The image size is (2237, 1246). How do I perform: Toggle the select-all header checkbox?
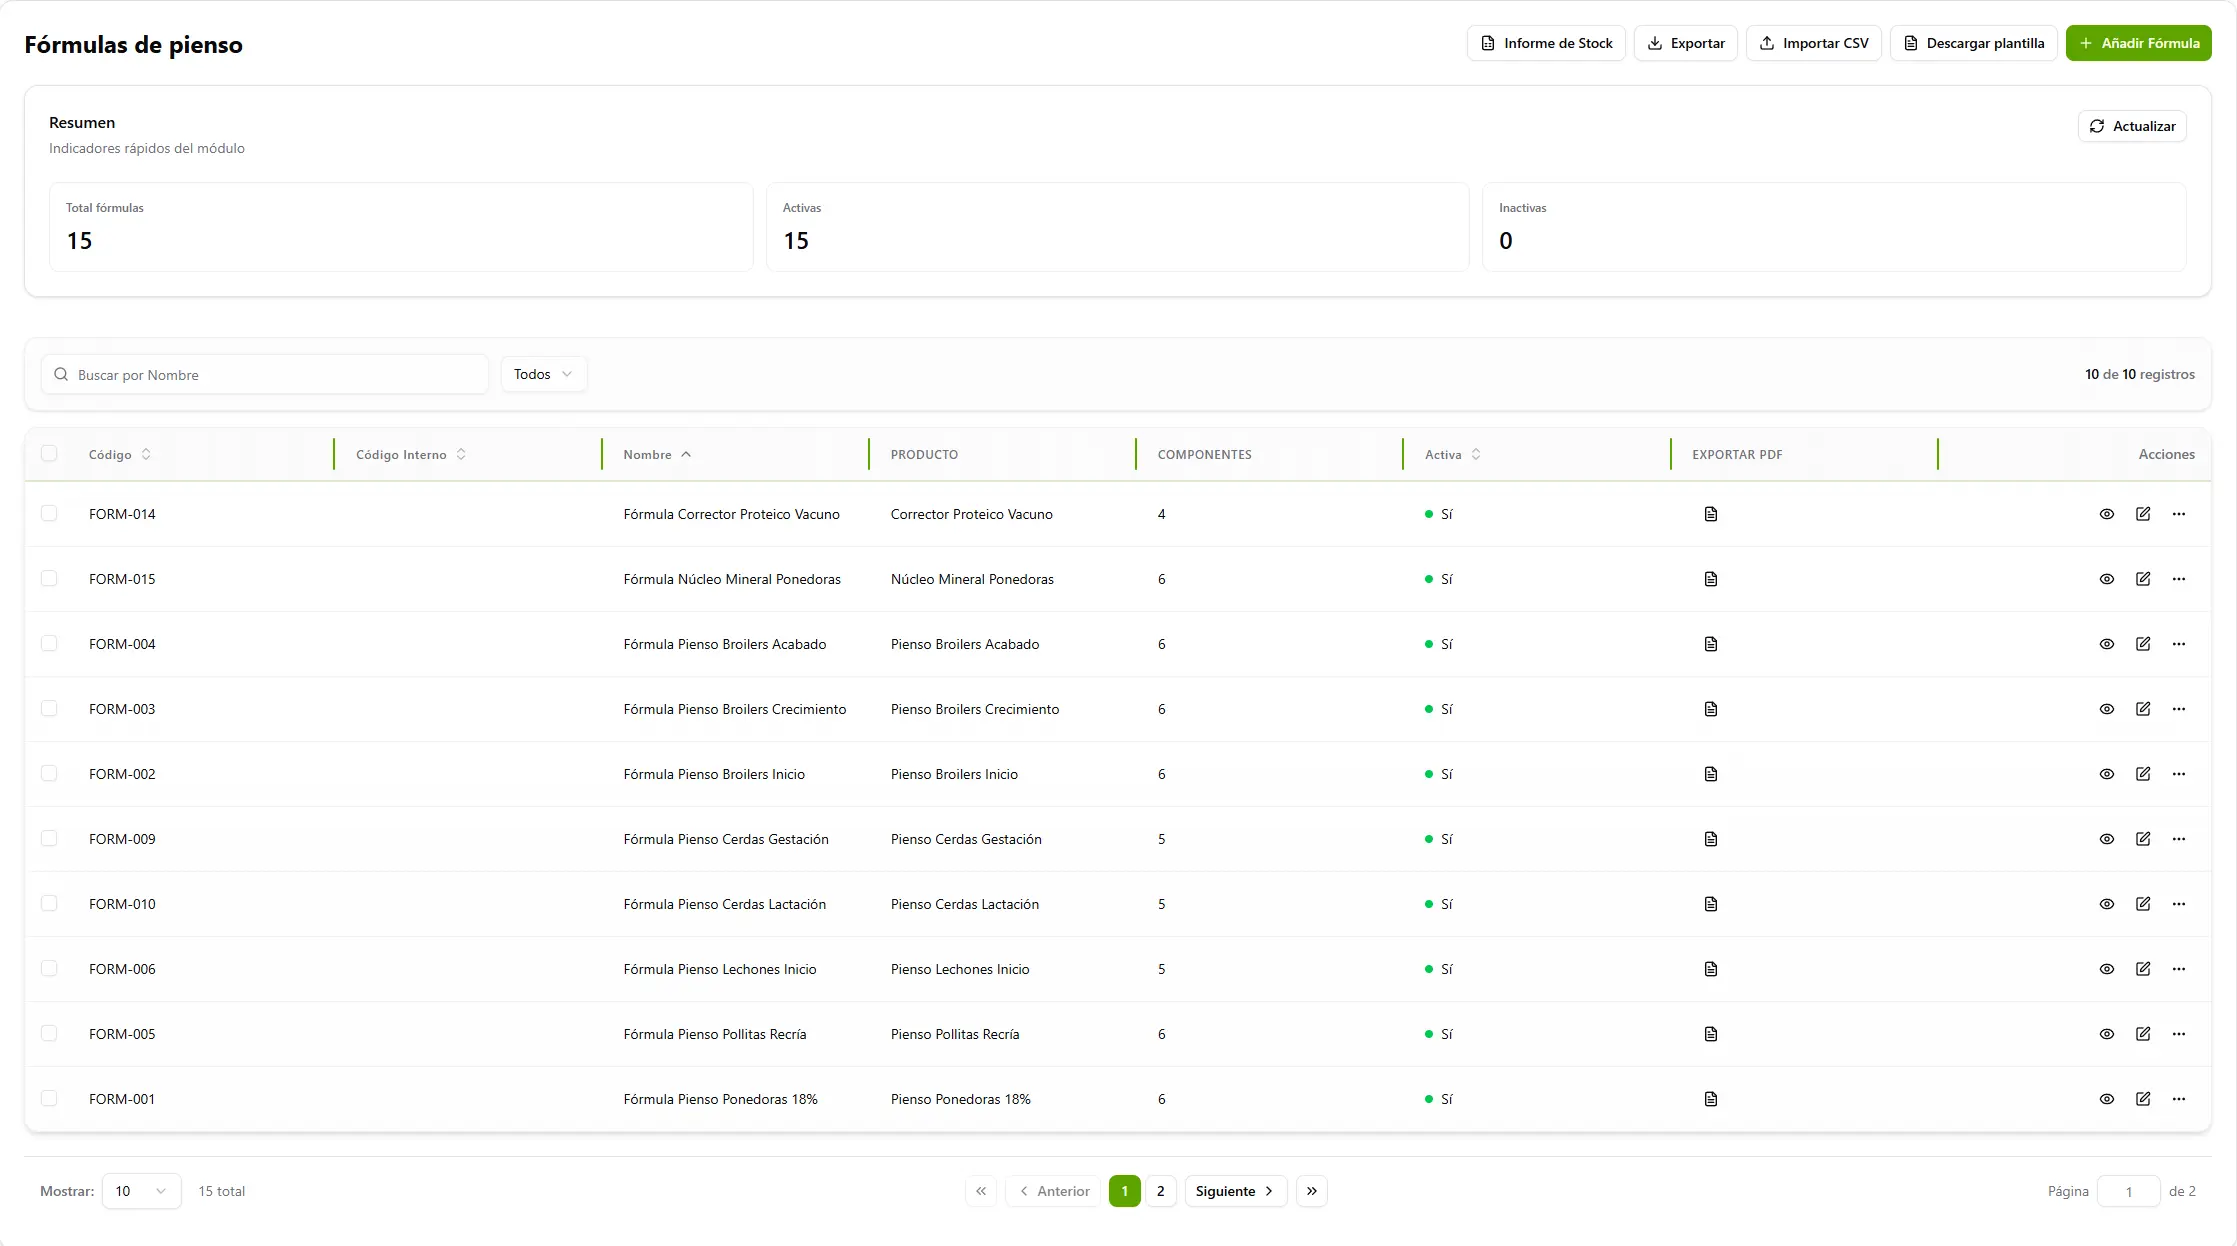[x=49, y=454]
